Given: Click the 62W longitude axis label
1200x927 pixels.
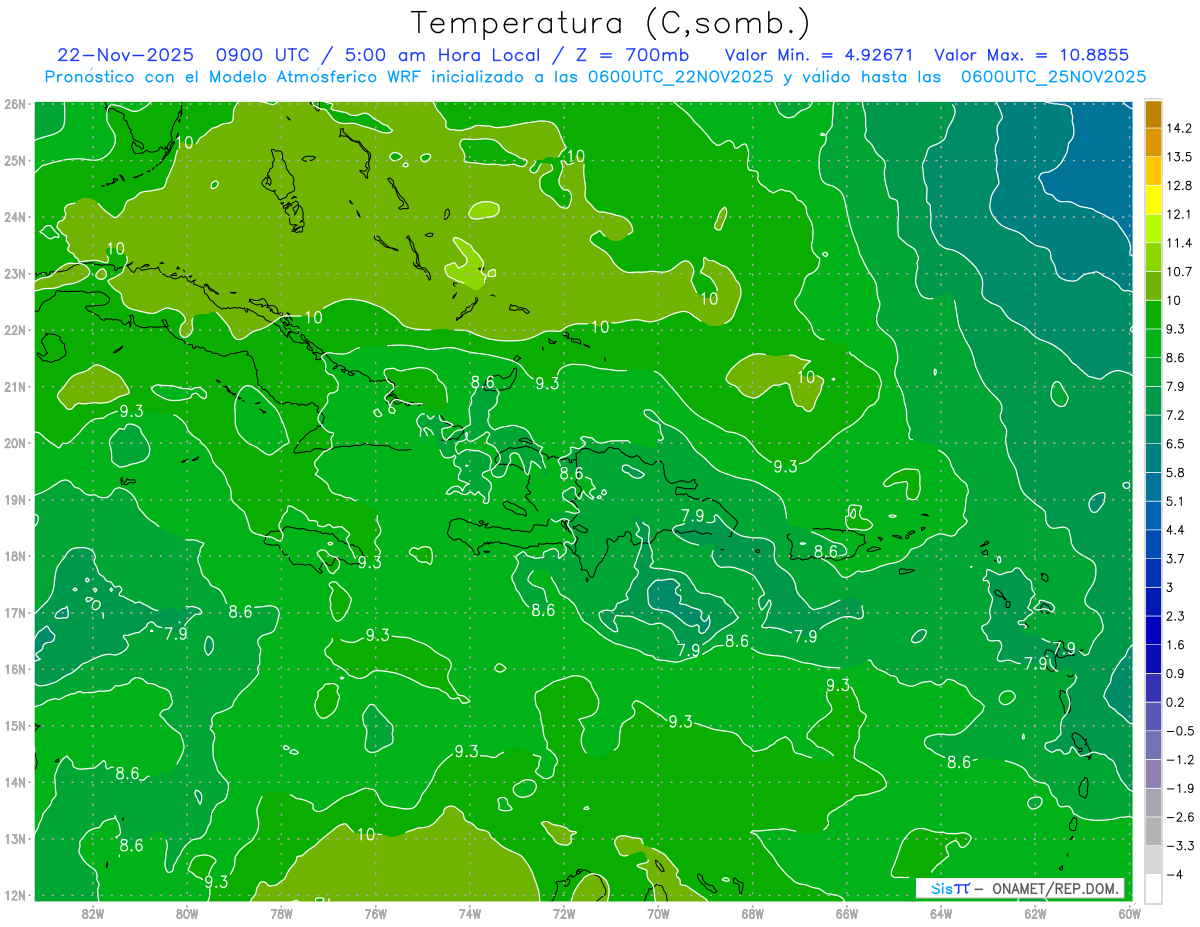Looking at the screenshot, I should pos(1035,913).
